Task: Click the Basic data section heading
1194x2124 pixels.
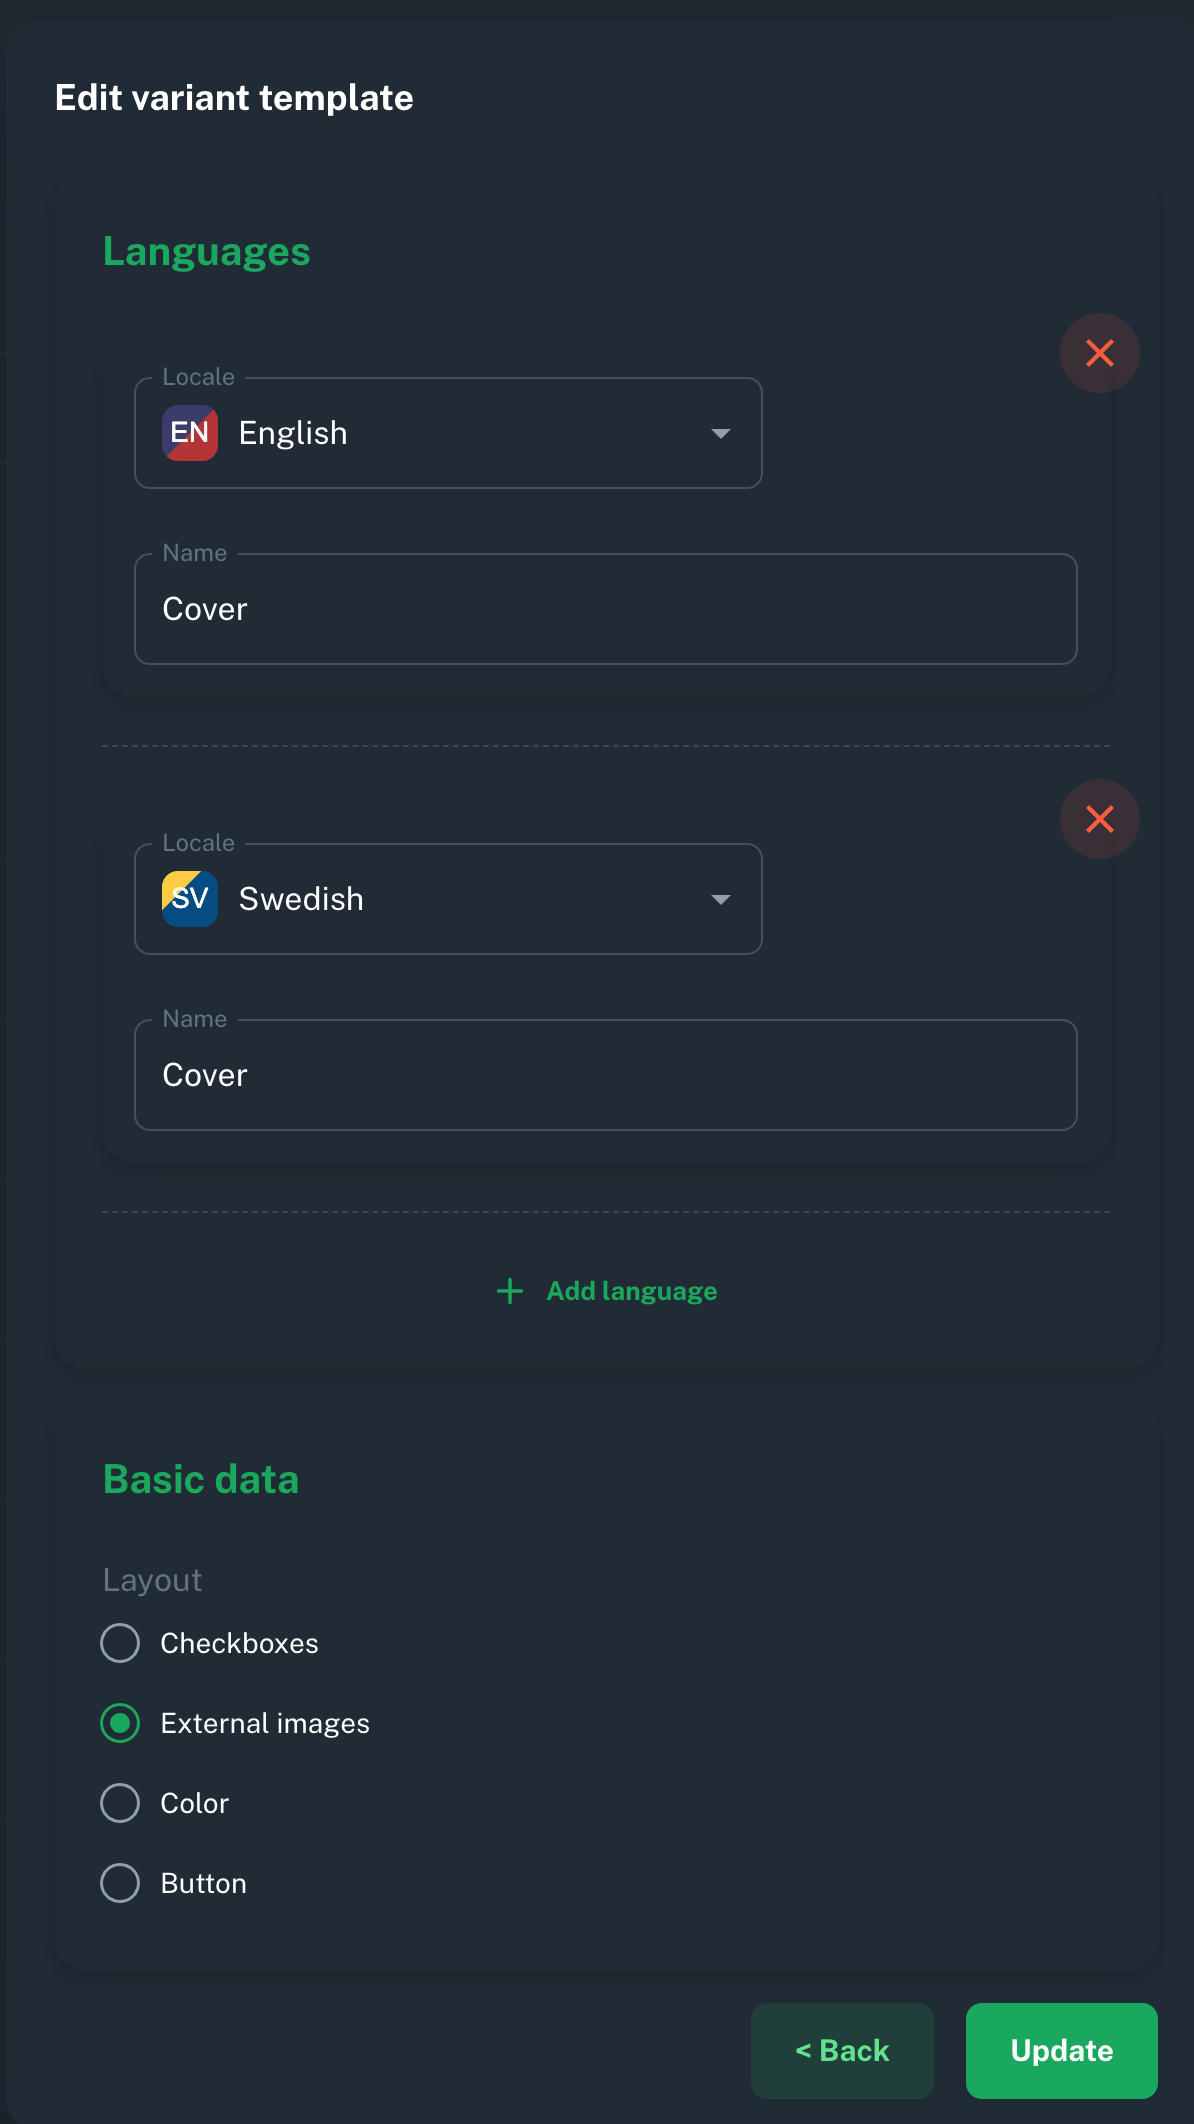Action: tap(201, 1480)
